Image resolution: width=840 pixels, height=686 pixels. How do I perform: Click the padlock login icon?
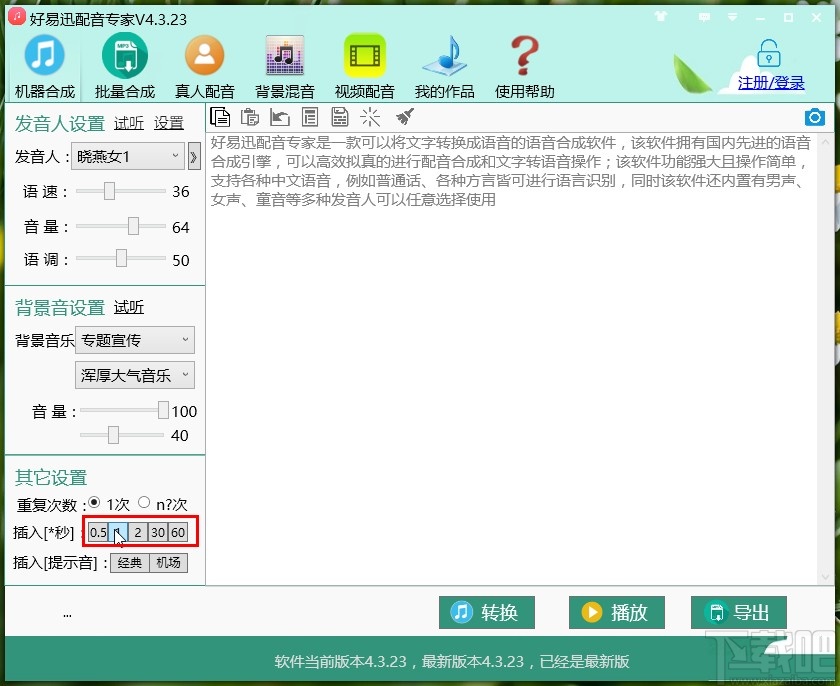coord(769,54)
